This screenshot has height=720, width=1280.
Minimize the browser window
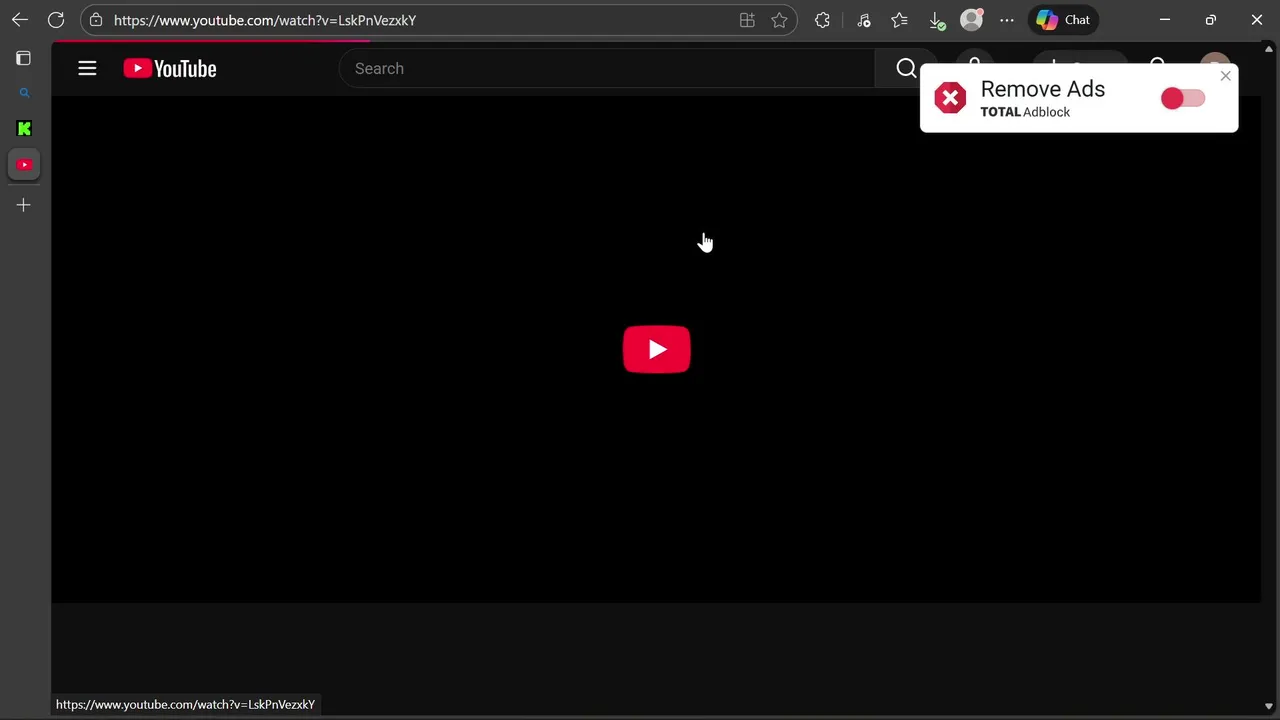tap(1165, 20)
